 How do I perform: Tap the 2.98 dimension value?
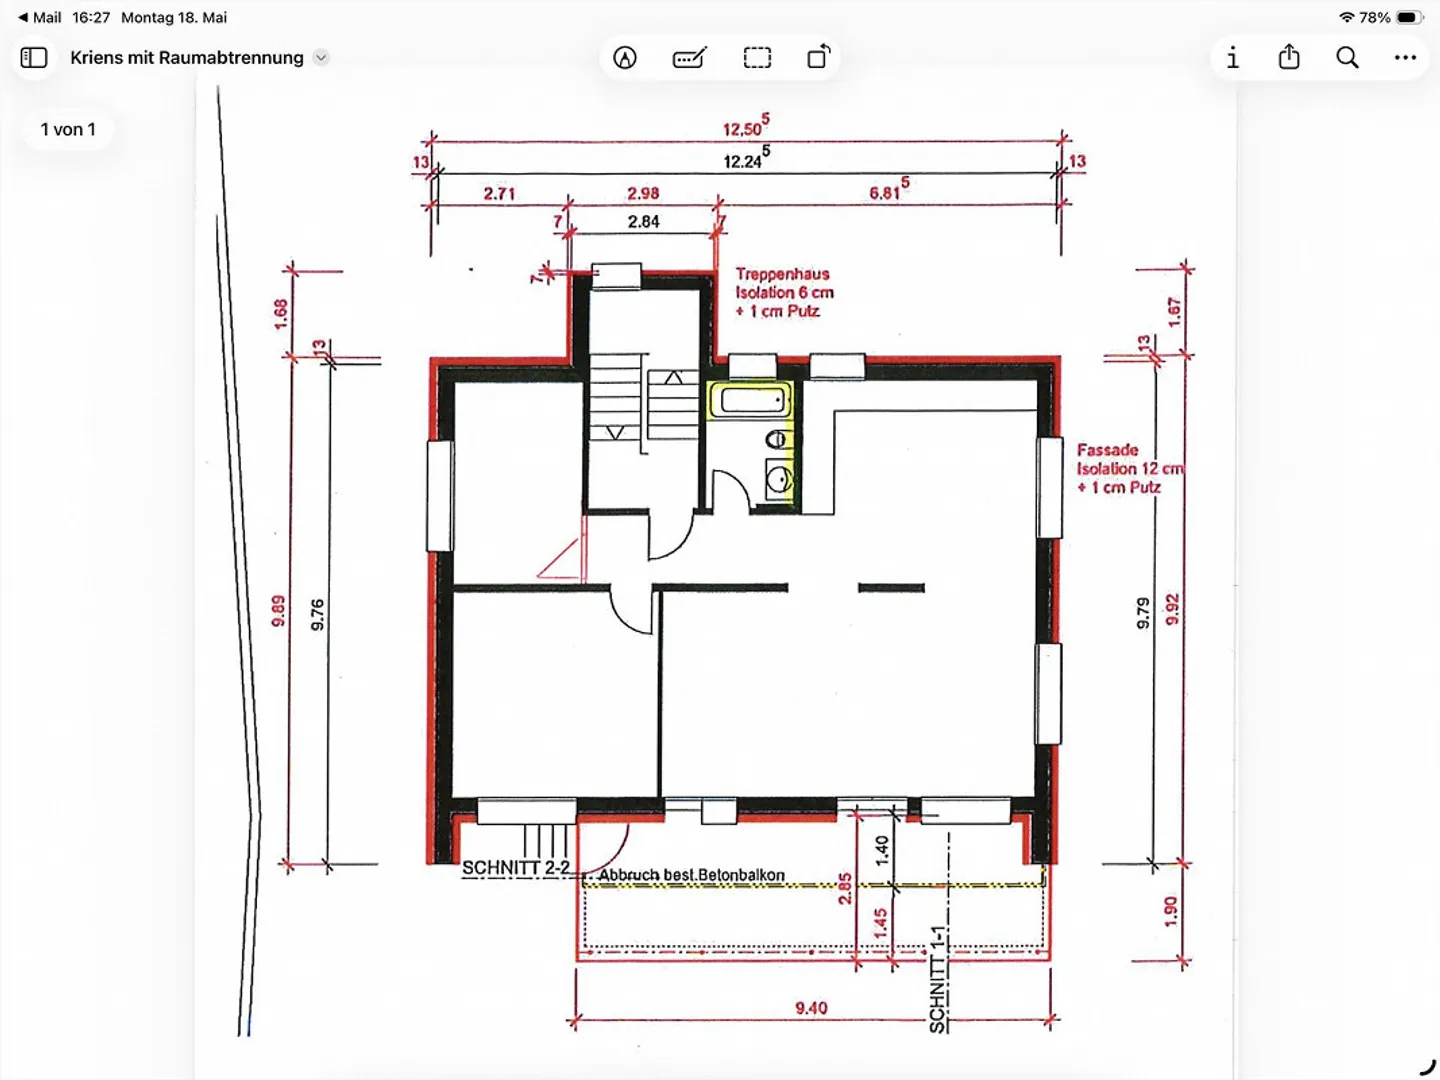(643, 193)
